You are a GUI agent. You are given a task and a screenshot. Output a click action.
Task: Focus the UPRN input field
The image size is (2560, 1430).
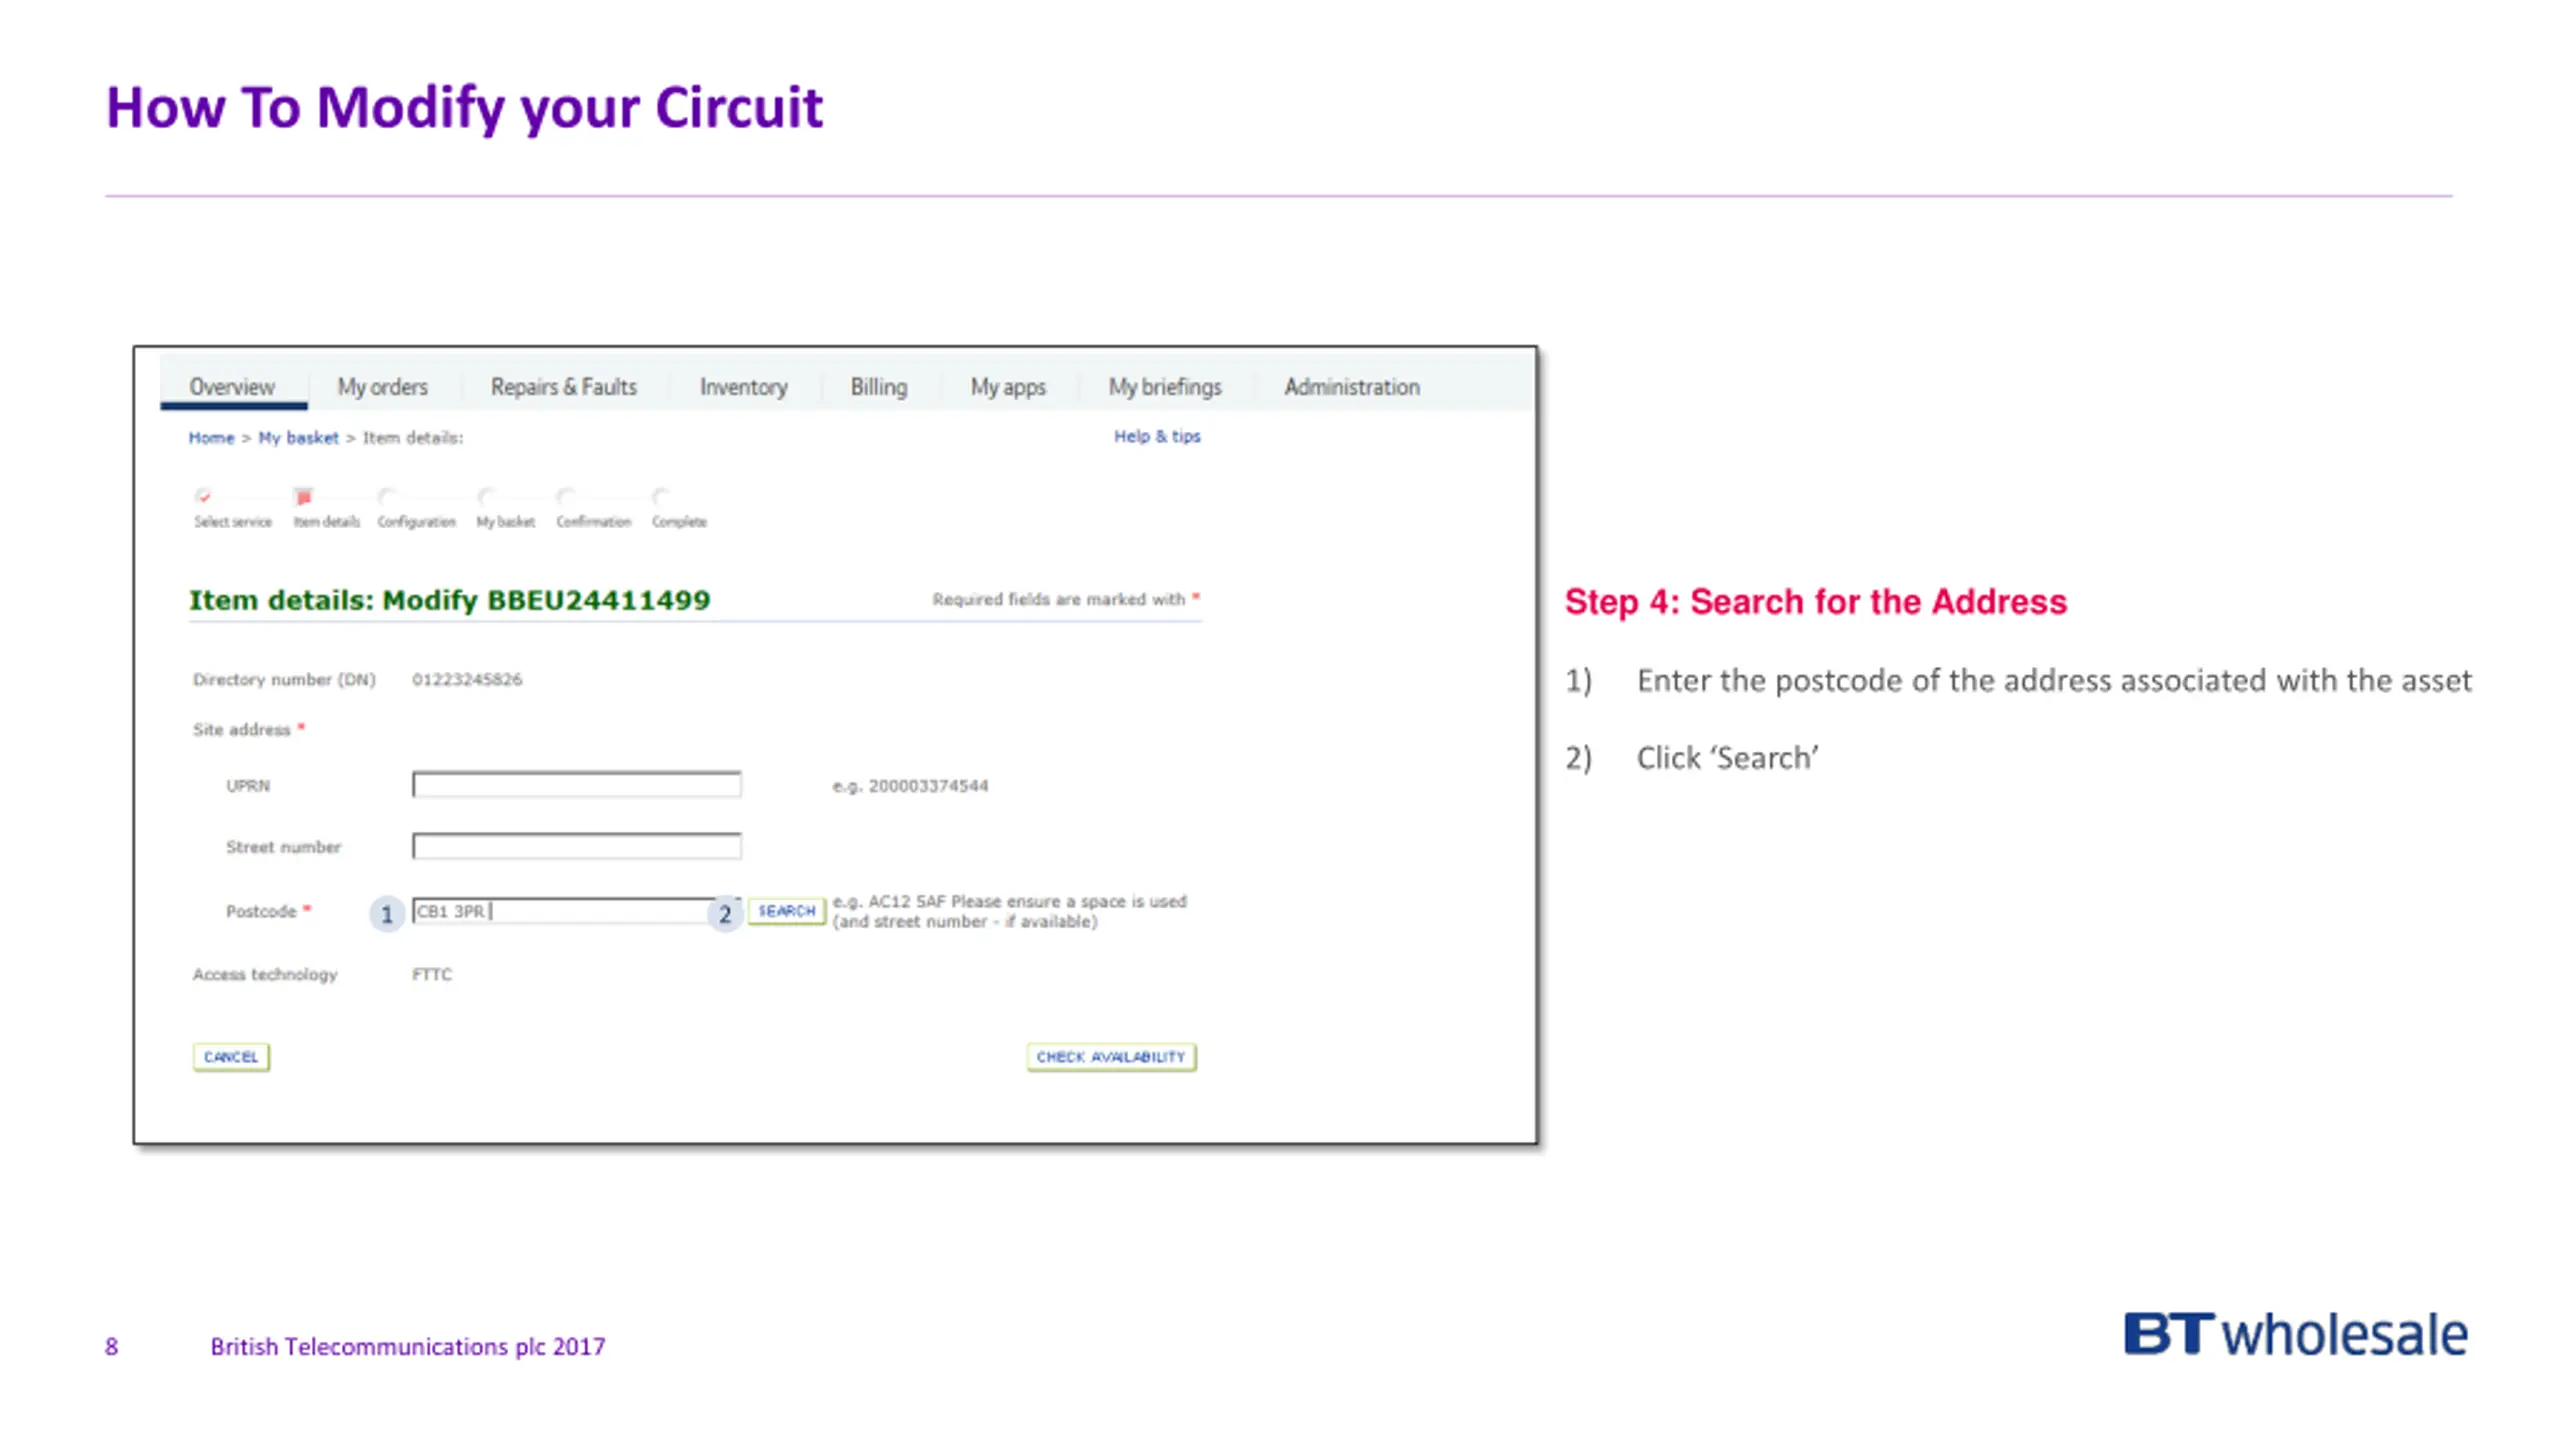click(577, 785)
